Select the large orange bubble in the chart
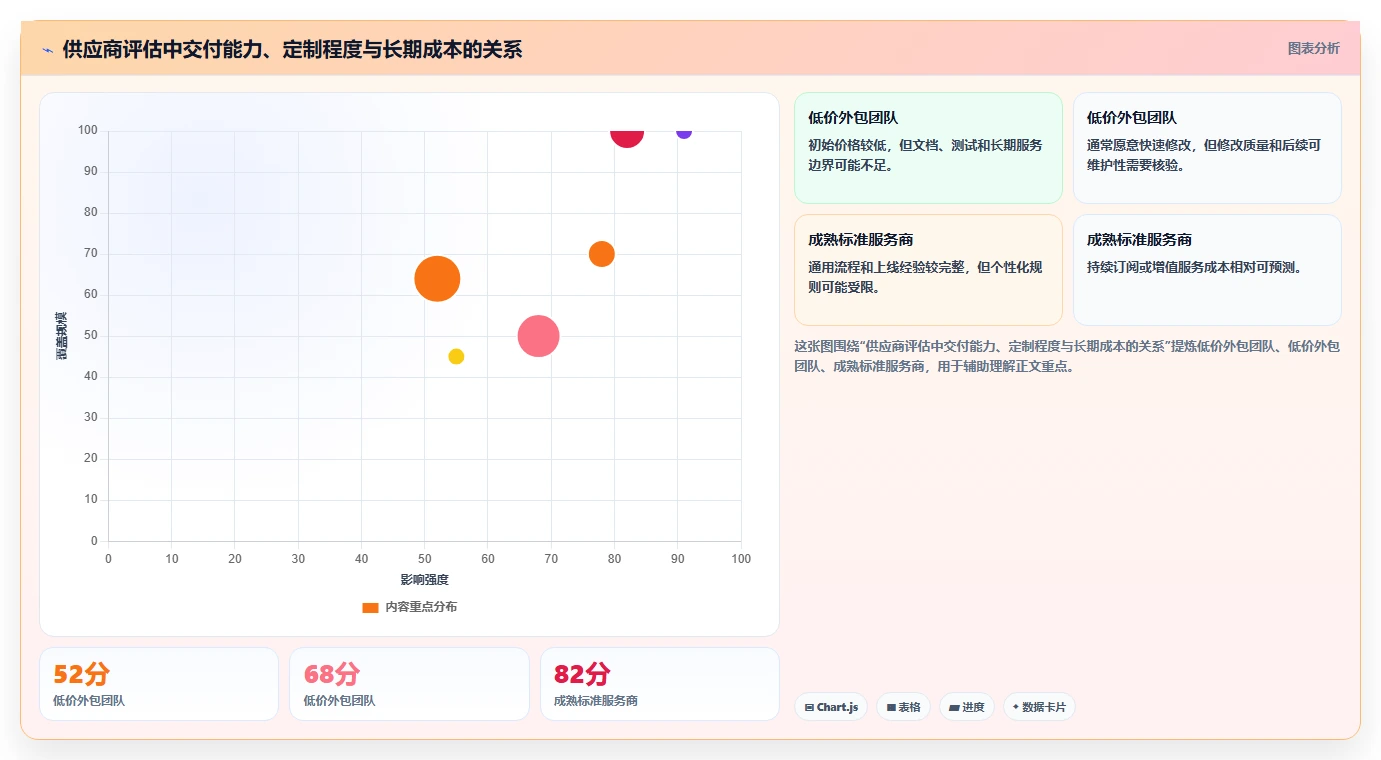Viewport: 1381px width, 760px height. coord(437,279)
